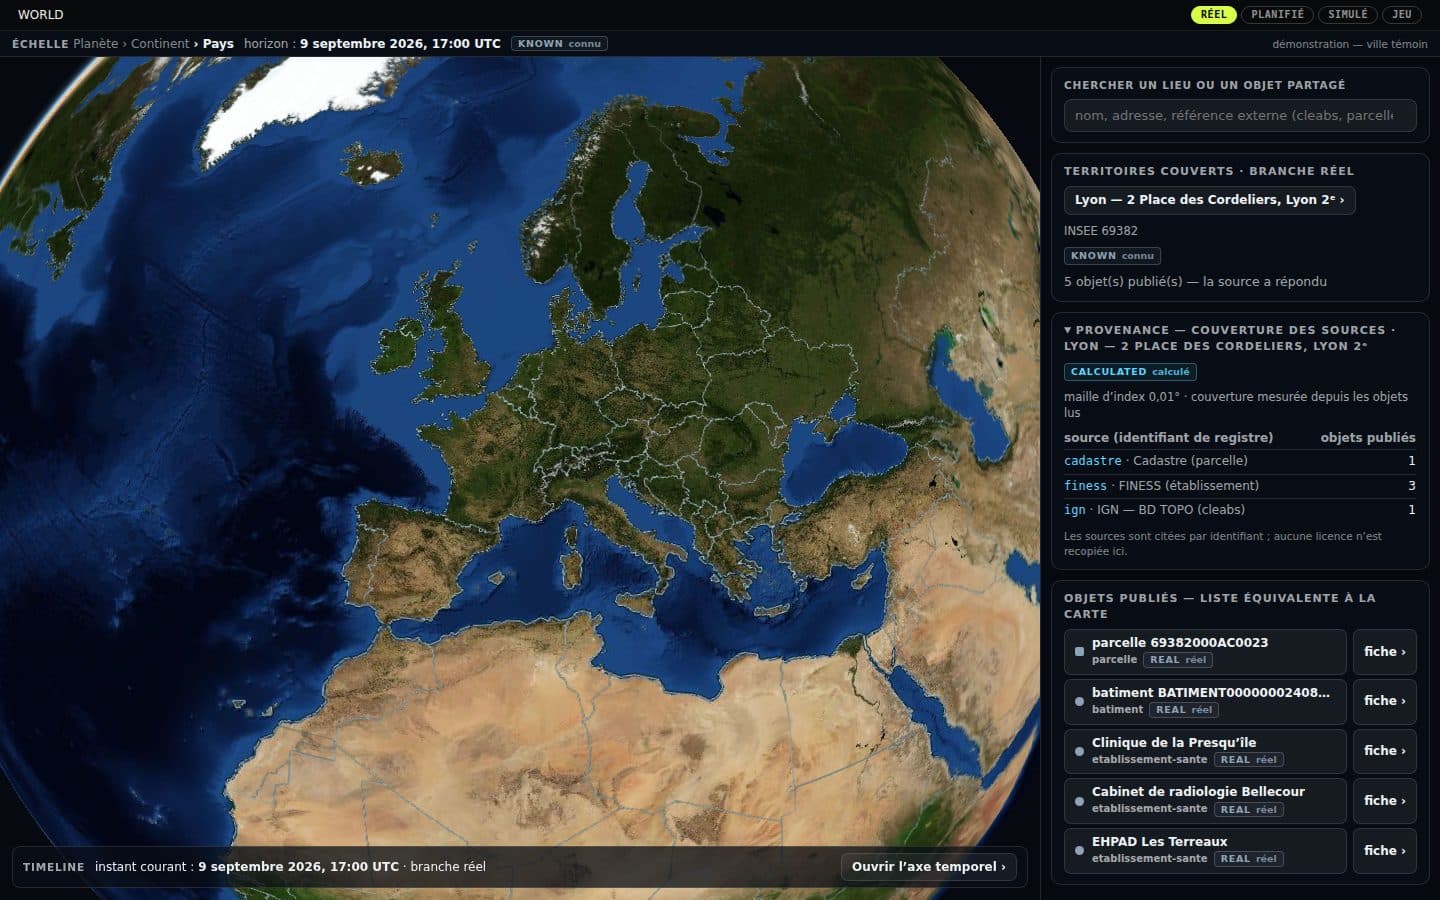Viewport: 1440px width, 900px height.
Task: Open fiche for parcelle 69382000AC0023
Action: (x=1384, y=651)
